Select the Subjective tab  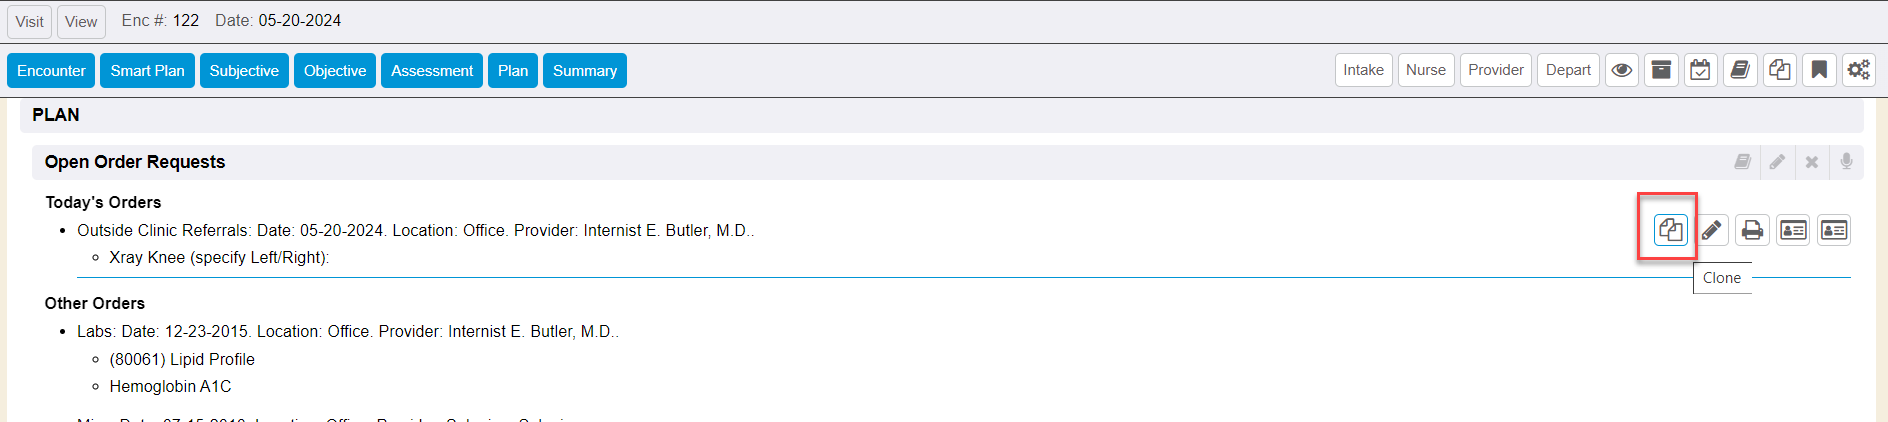click(244, 71)
